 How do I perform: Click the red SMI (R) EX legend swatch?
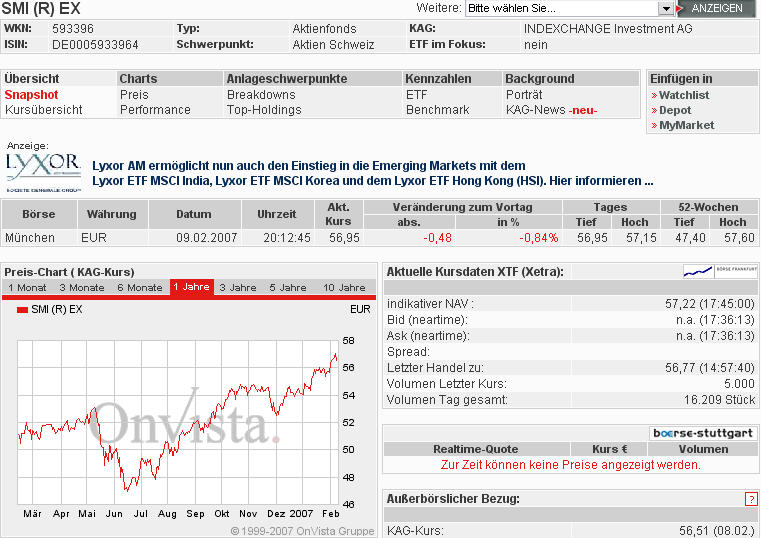(x=22, y=310)
